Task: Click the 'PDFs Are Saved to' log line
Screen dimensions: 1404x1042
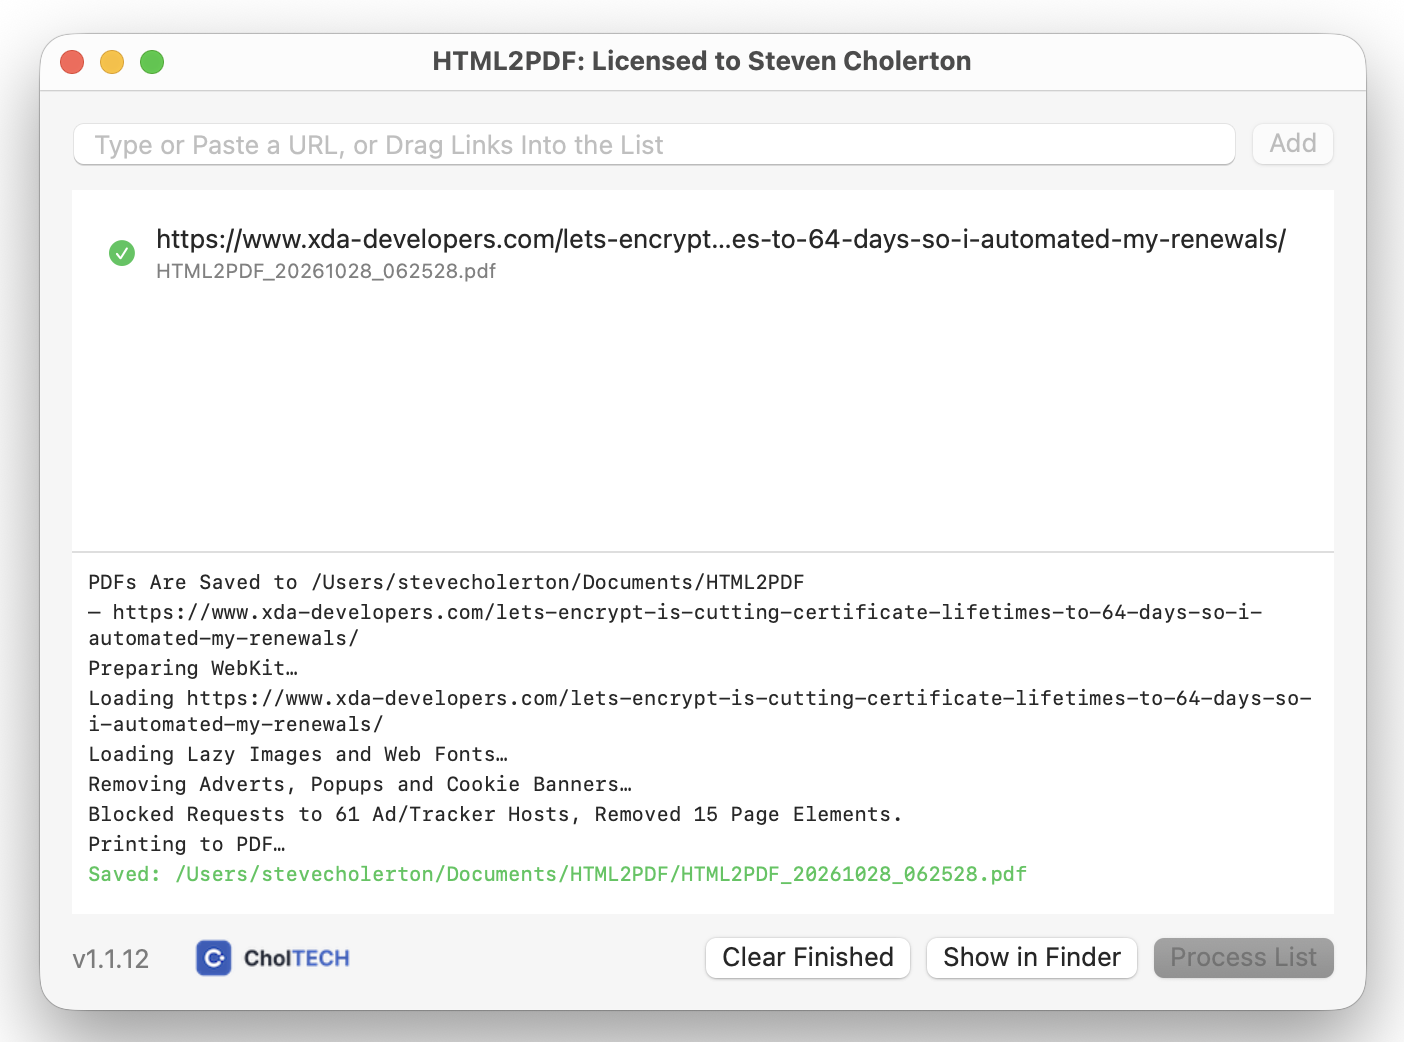Action: pos(446,582)
